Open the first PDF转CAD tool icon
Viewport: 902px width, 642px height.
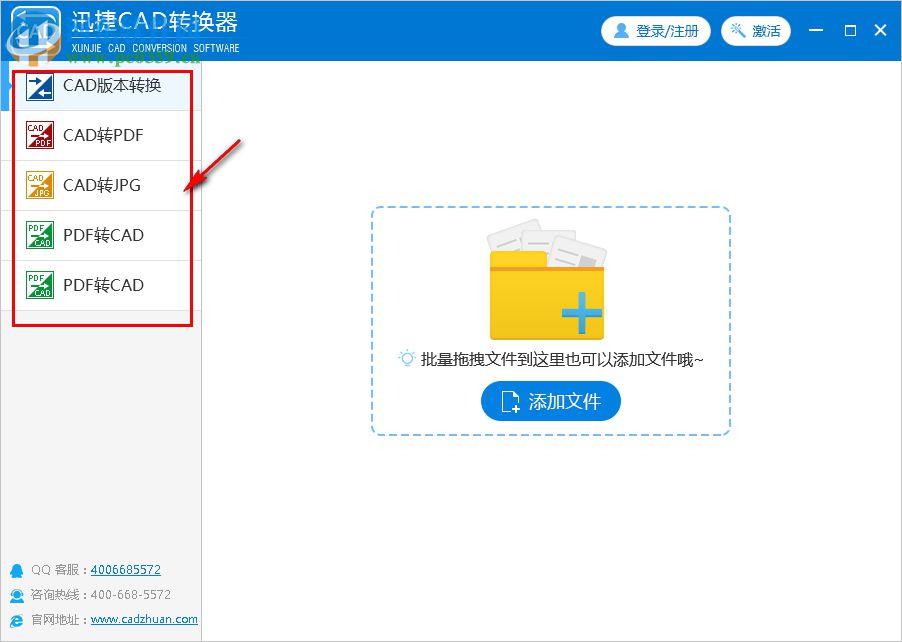point(40,235)
